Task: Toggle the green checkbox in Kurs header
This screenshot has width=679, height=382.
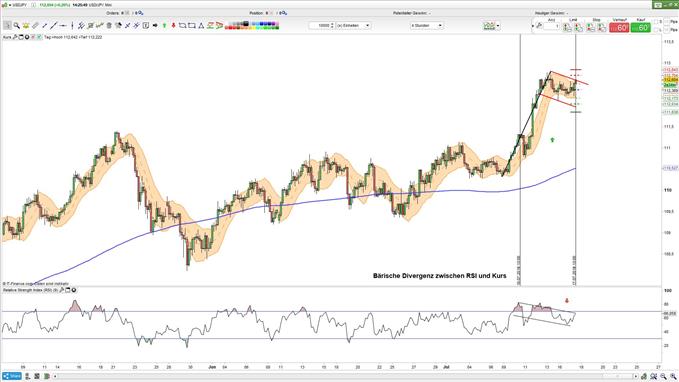Action: coord(39,37)
